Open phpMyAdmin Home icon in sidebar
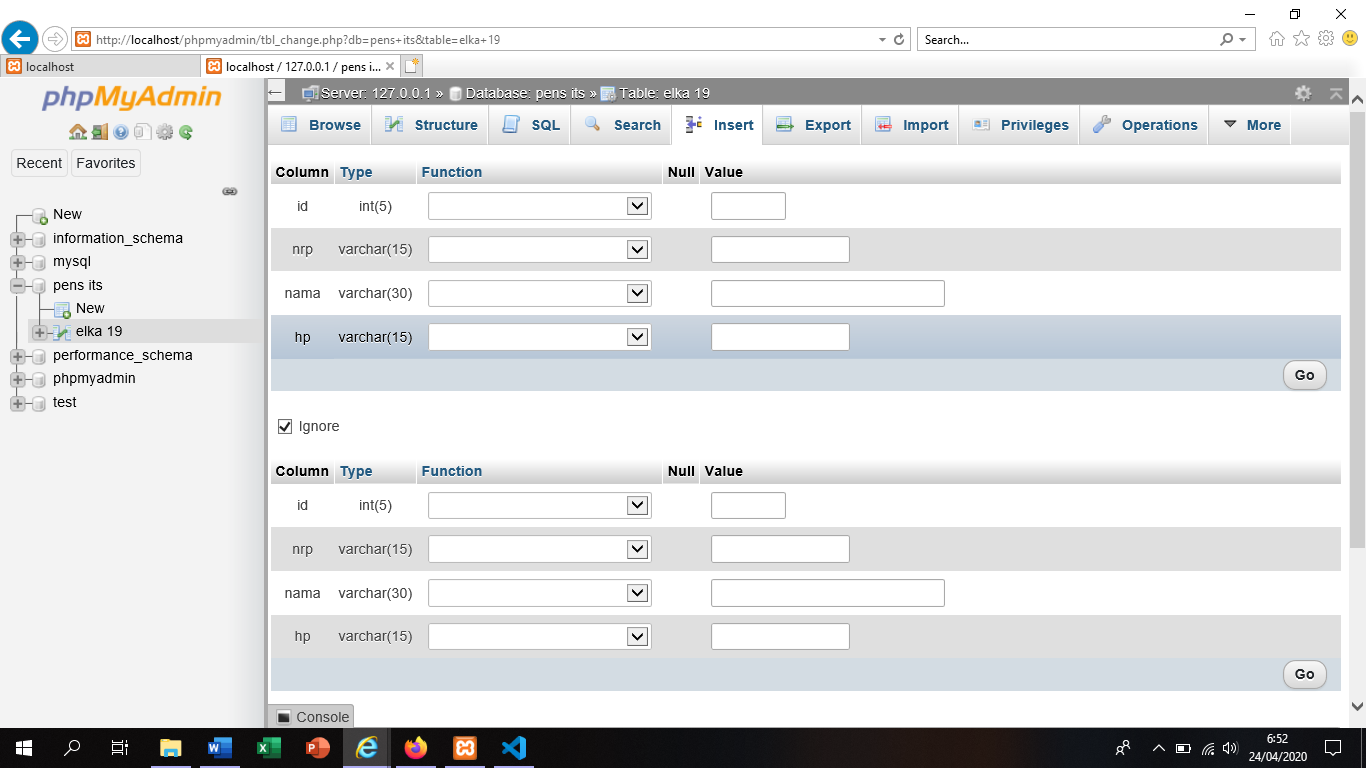Viewport: 1366px width, 768px height. pos(77,132)
